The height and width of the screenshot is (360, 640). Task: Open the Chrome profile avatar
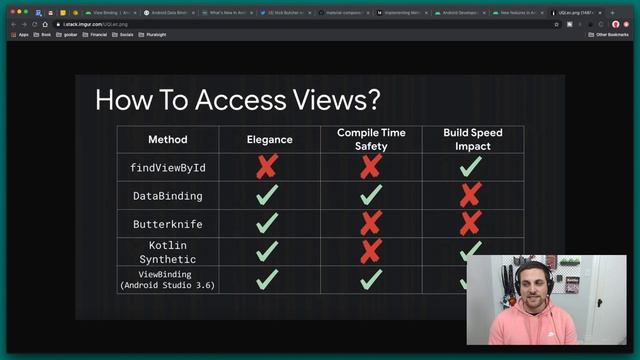click(x=616, y=24)
